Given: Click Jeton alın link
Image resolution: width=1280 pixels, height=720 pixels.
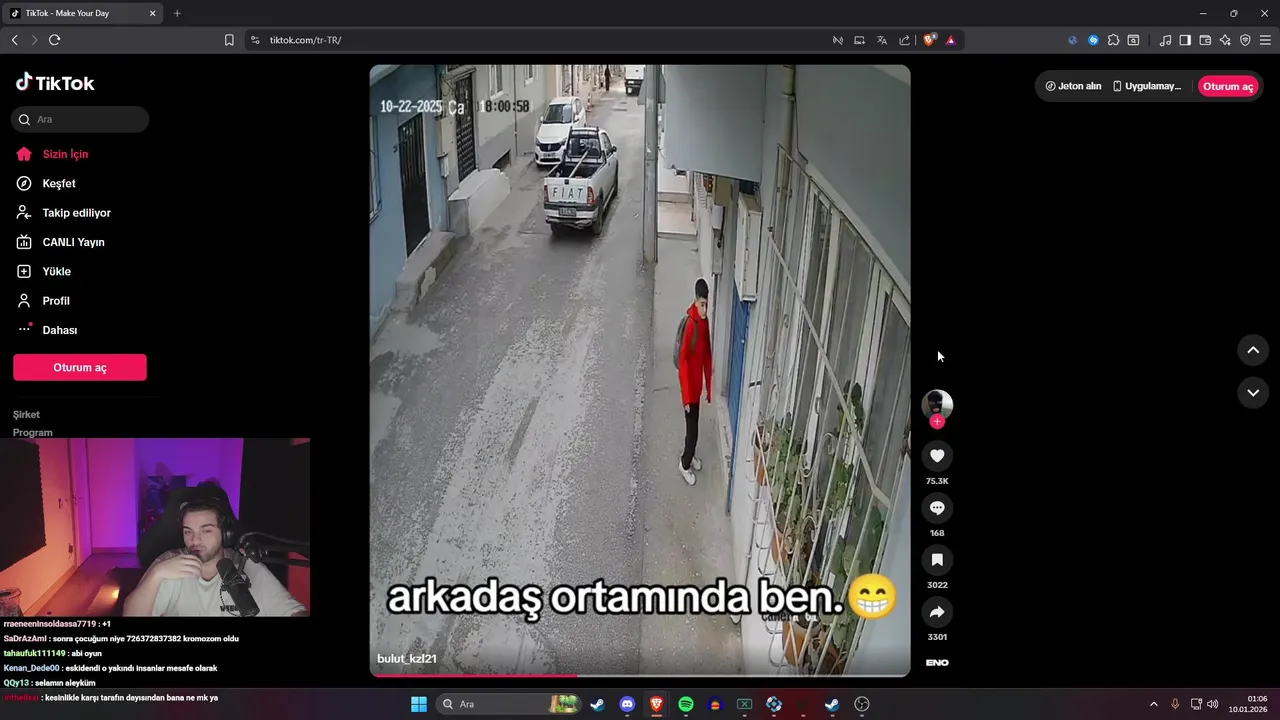Looking at the screenshot, I should pyautogui.click(x=1073, y=86).
